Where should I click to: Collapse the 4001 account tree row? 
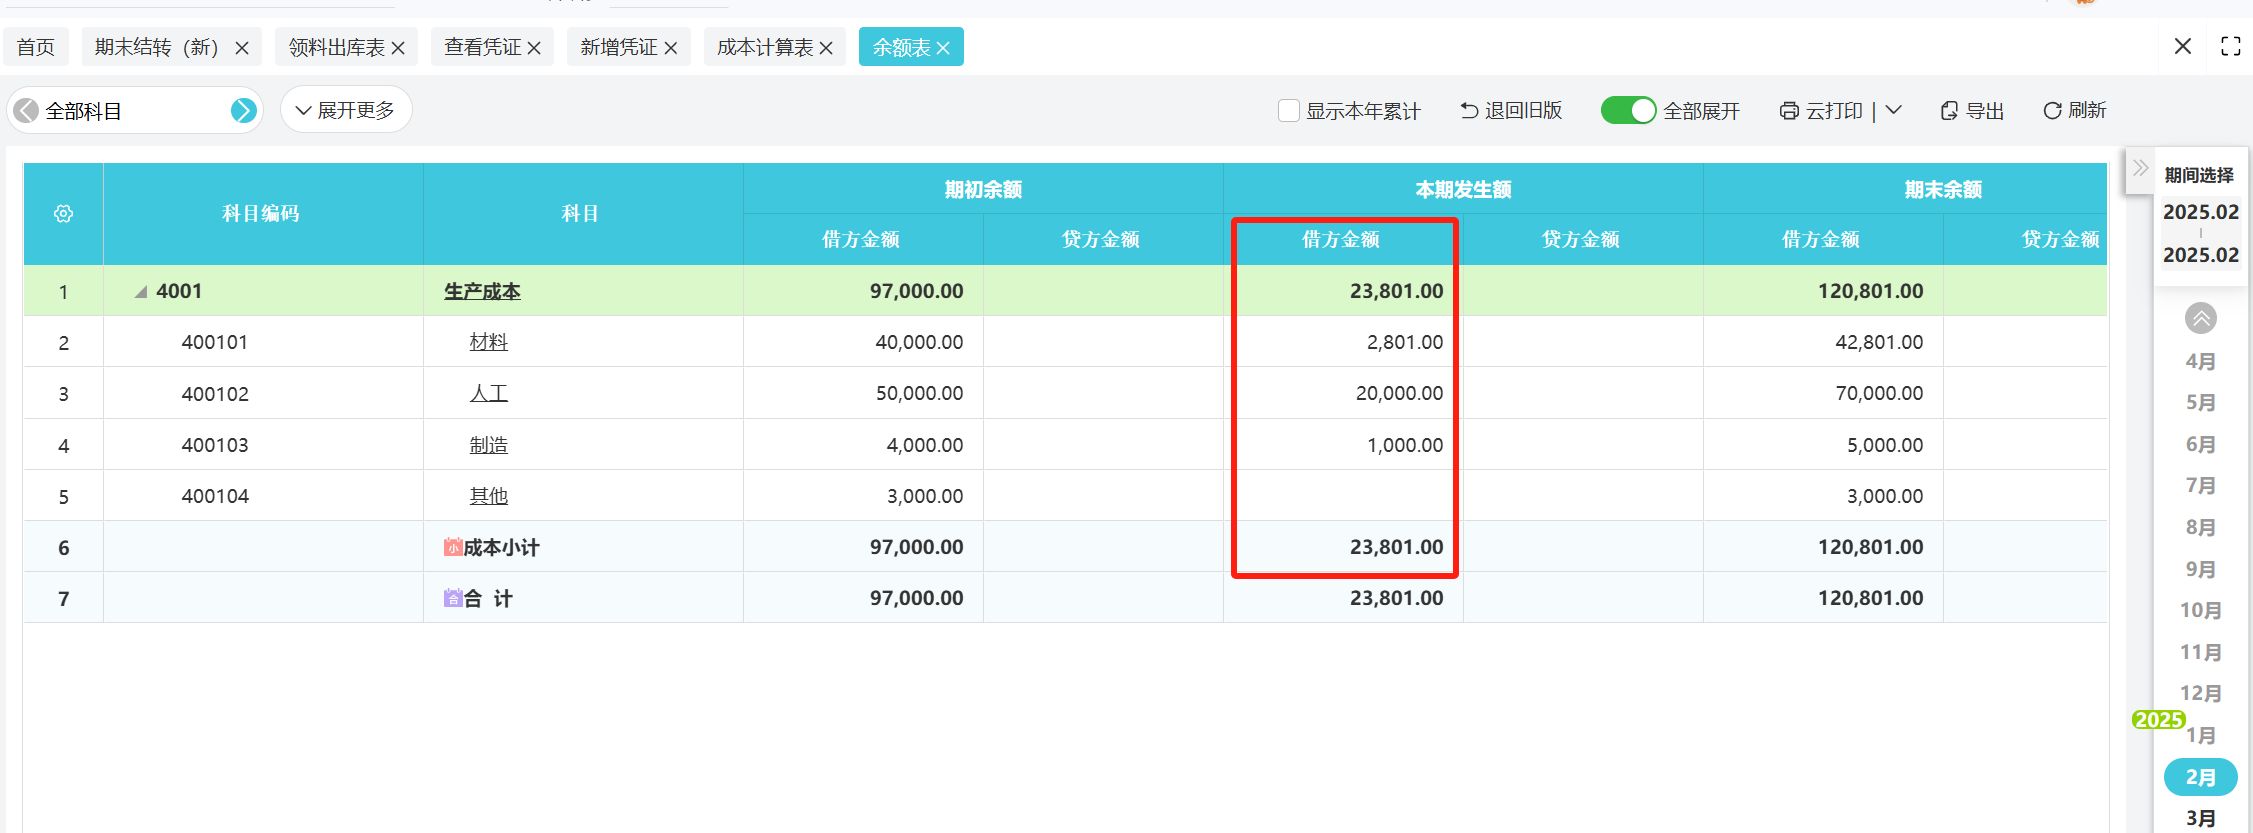(x=141, y=292)
